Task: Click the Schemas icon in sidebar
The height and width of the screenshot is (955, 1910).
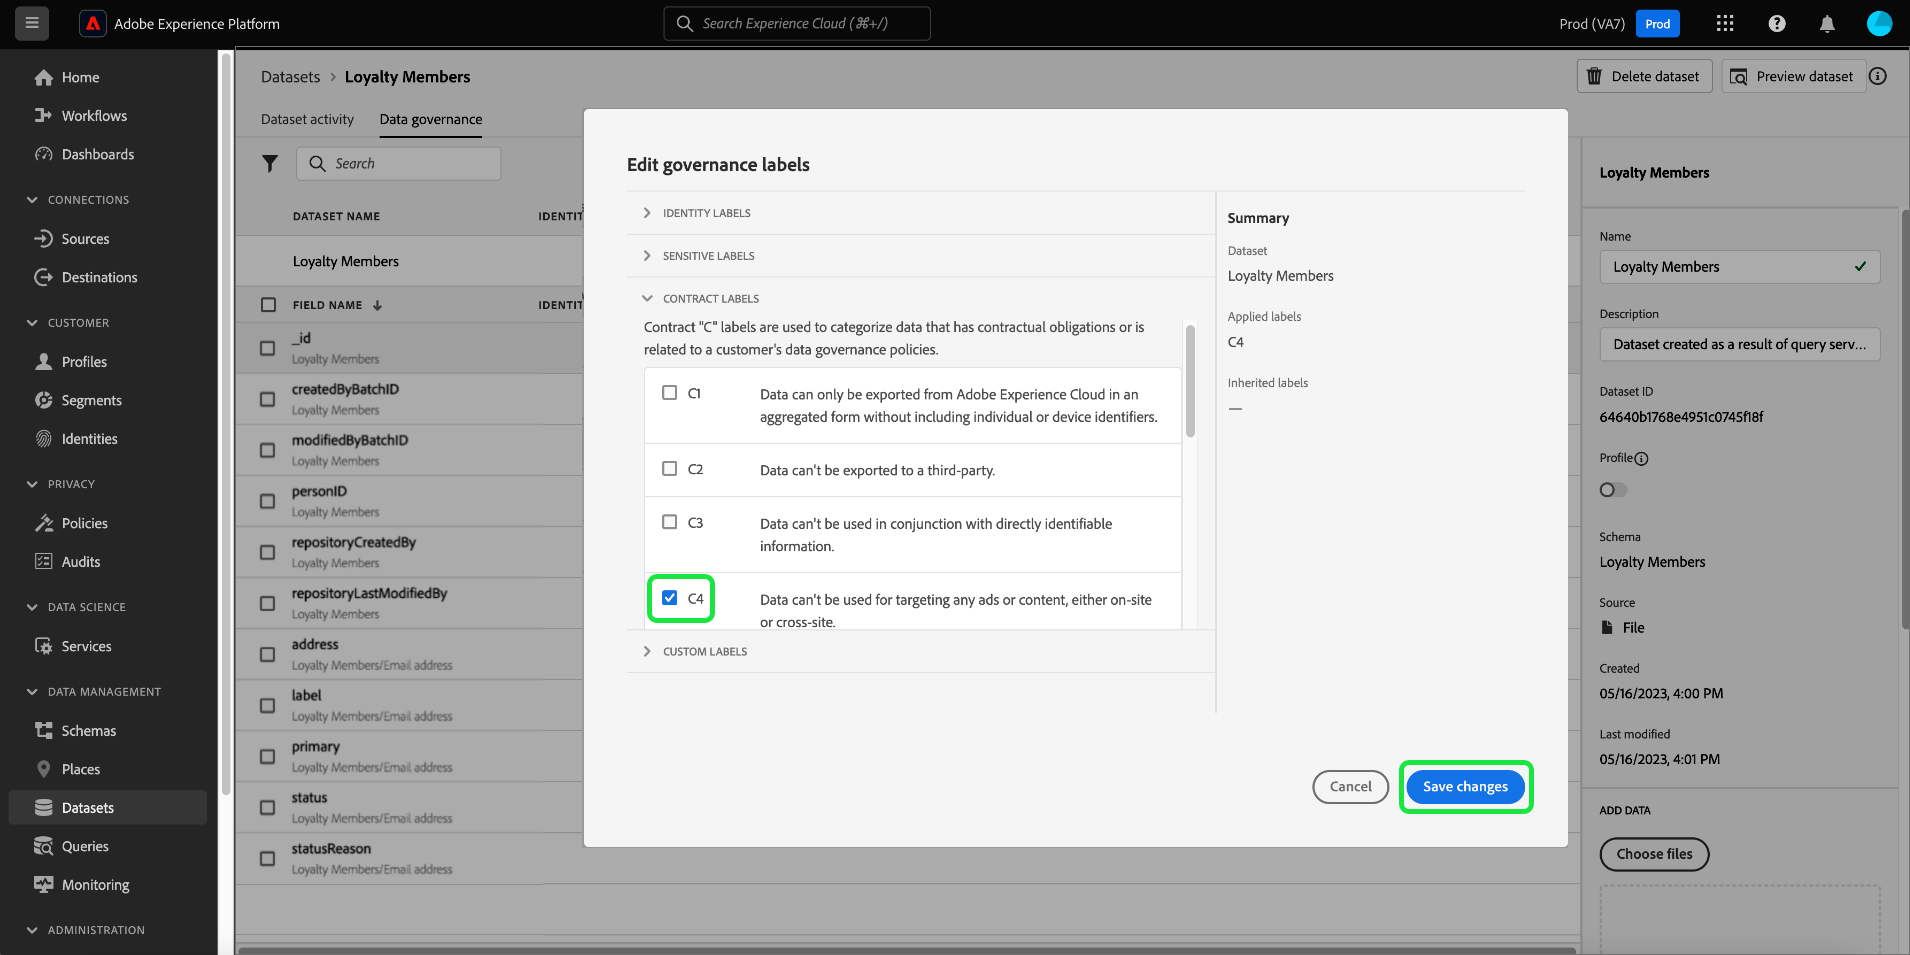Action: (x=44, y=731)
